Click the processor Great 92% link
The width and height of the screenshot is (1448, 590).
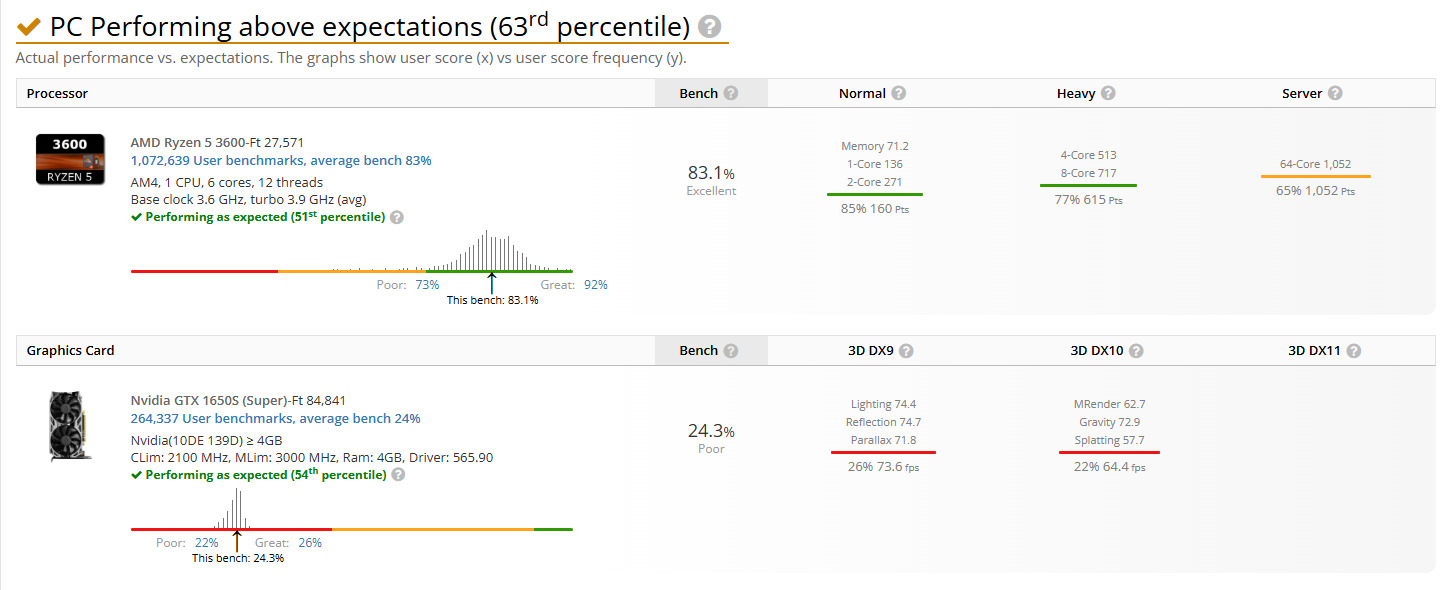(595, 285)
